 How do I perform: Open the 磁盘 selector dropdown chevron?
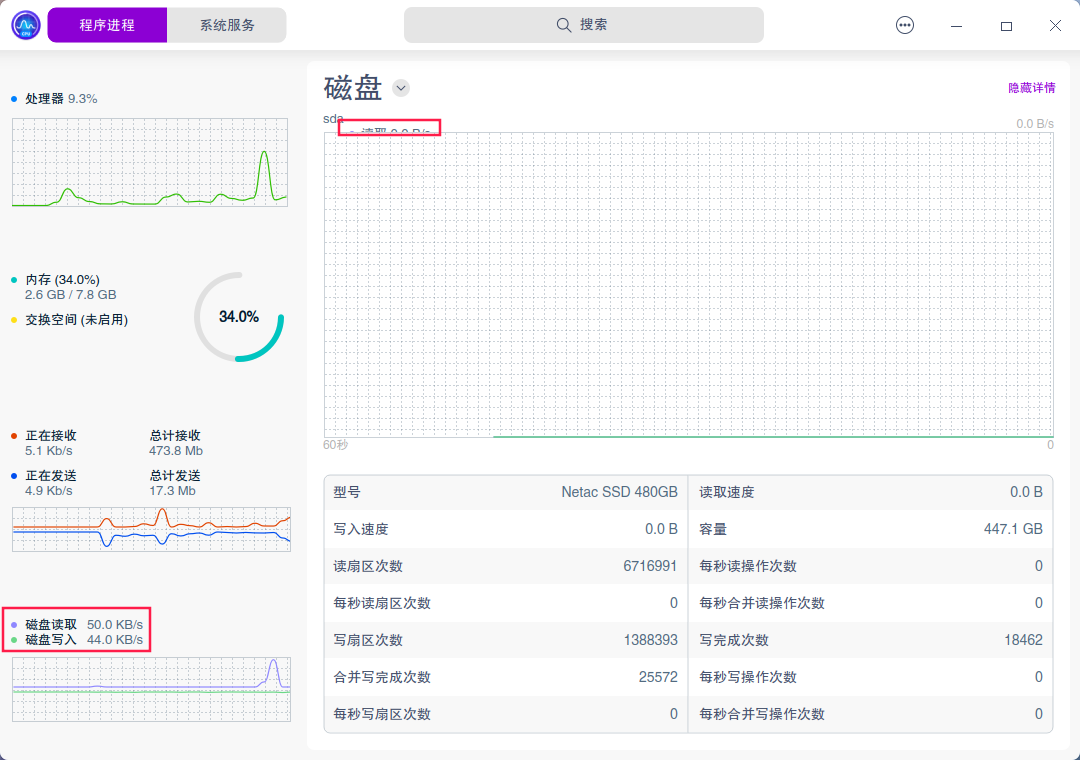click(401, 88)
